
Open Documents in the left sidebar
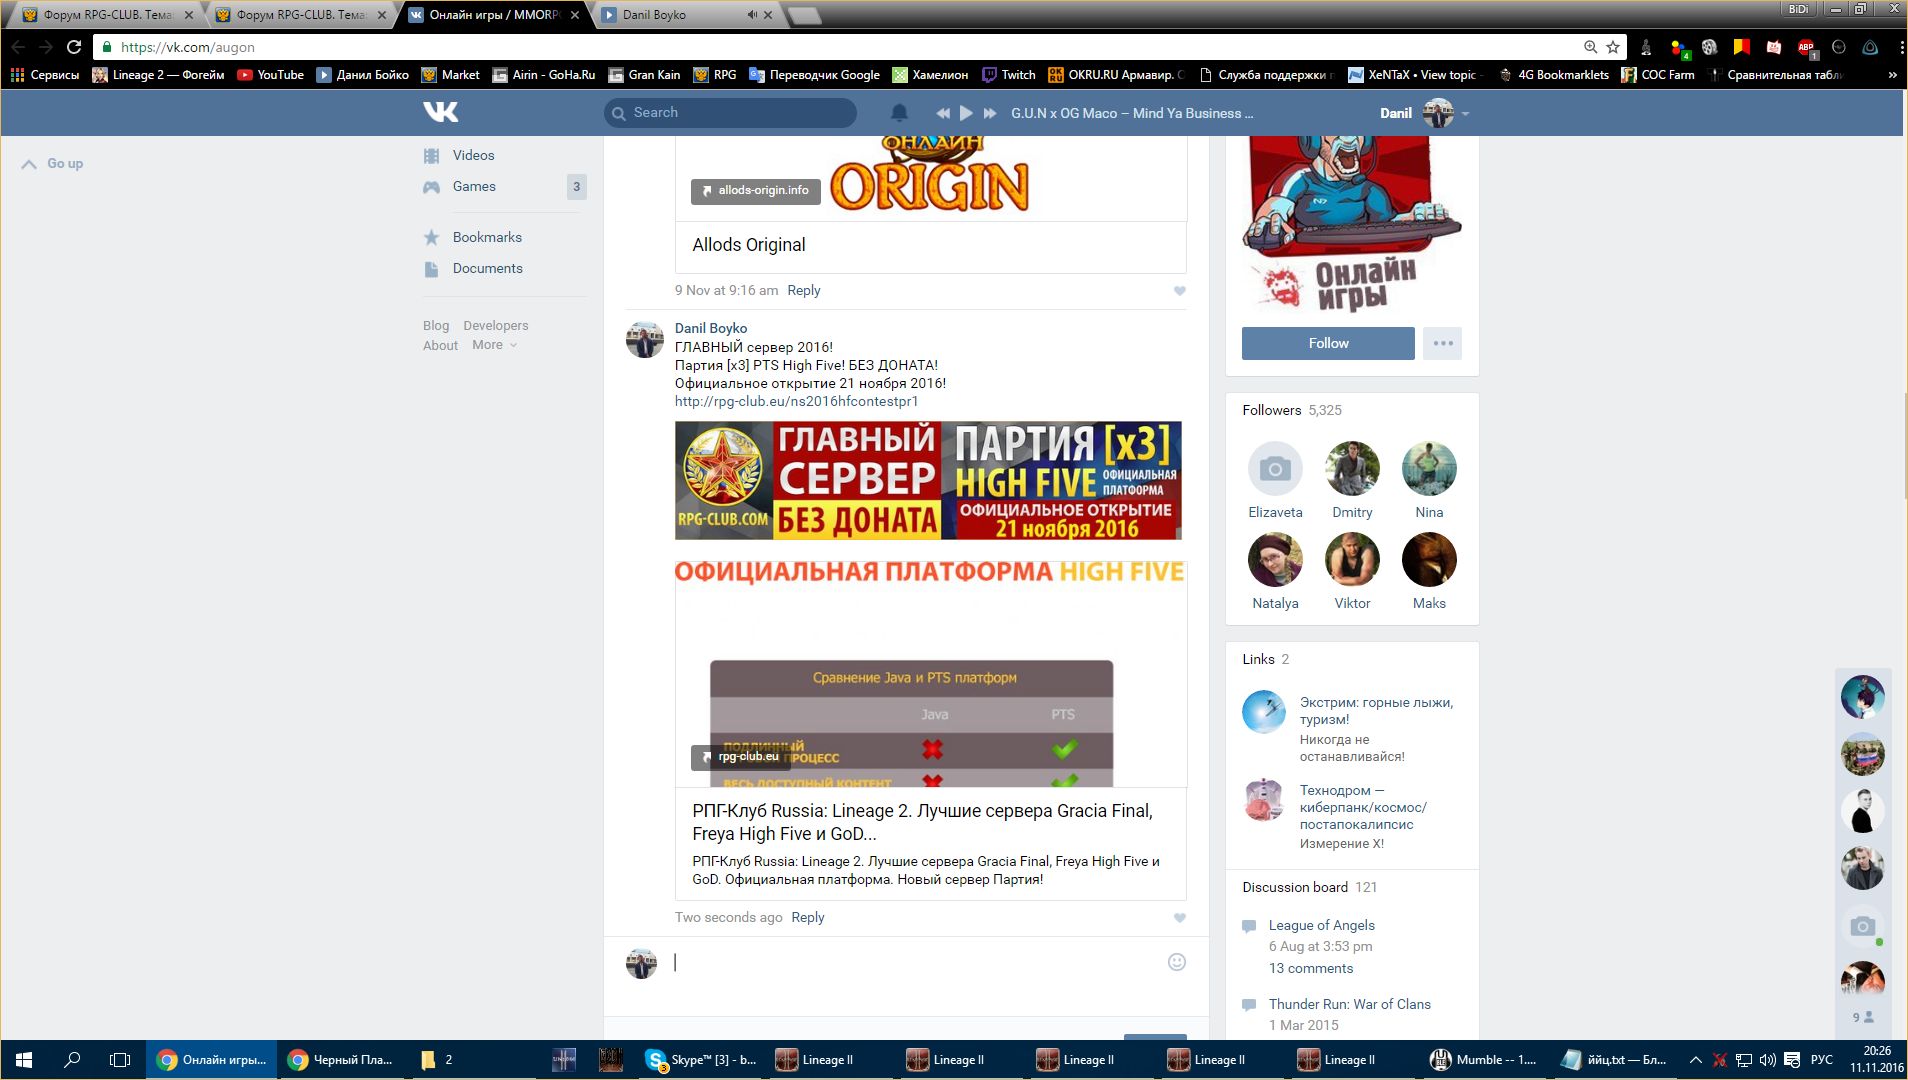487,268
